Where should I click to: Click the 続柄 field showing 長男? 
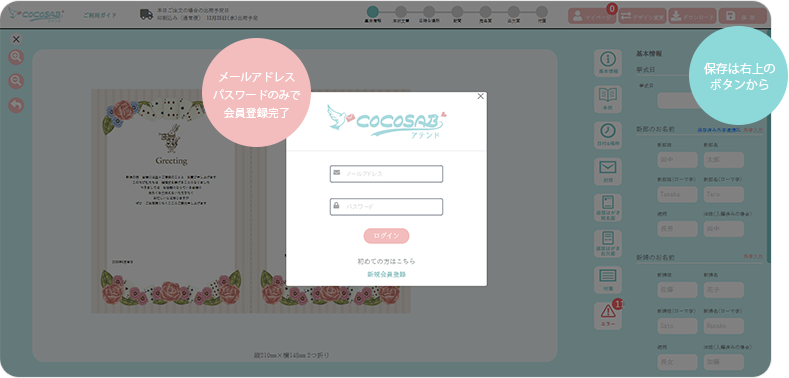[x=677, y=229]
